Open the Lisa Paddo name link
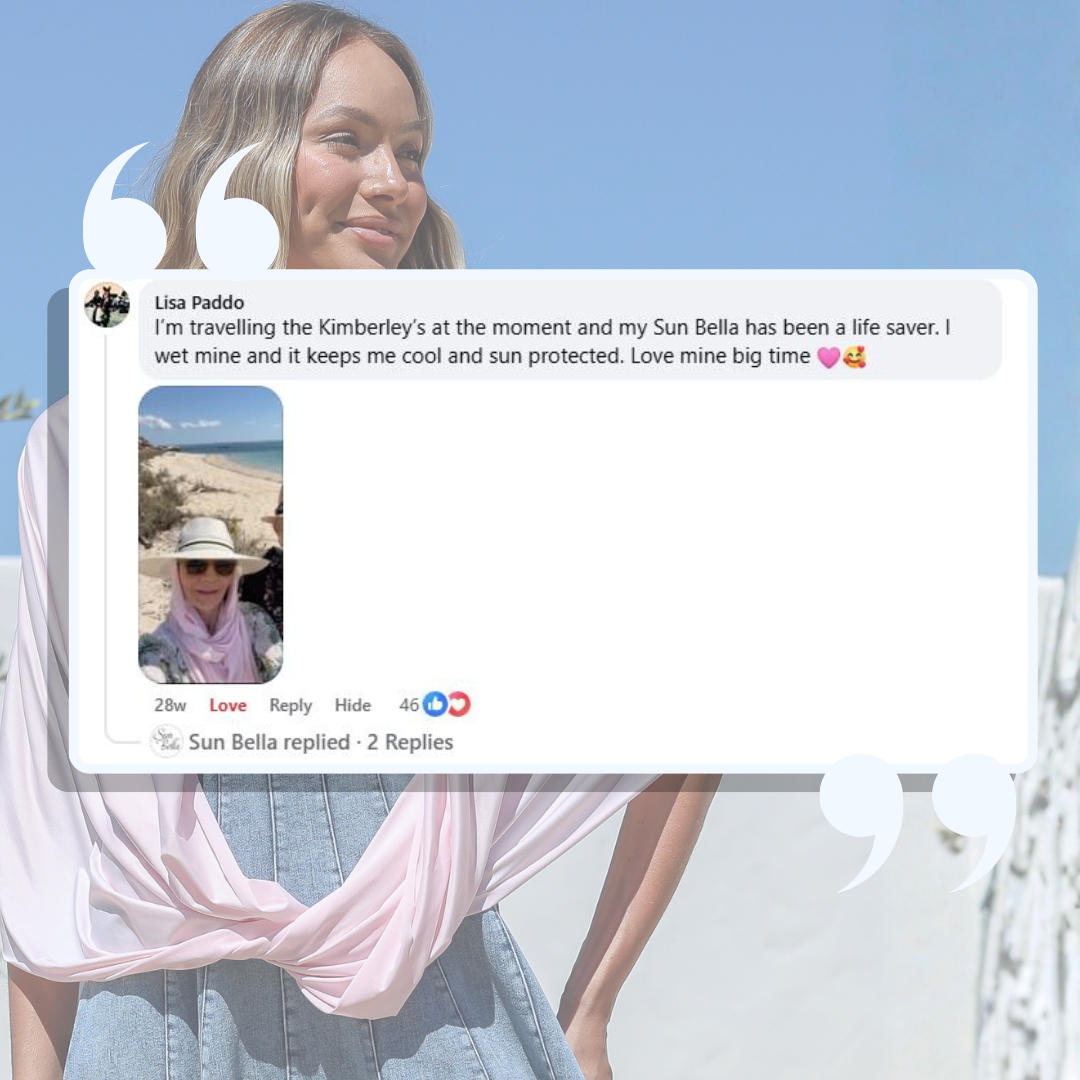1080x1080 pixels. tap(199, 302)
